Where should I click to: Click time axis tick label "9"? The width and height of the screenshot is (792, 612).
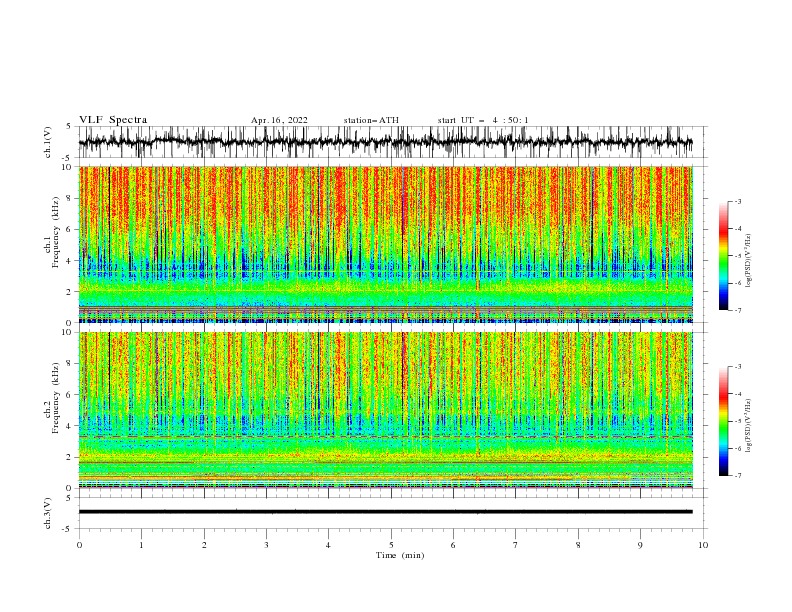pyautogui.click(x=640, y=545)
